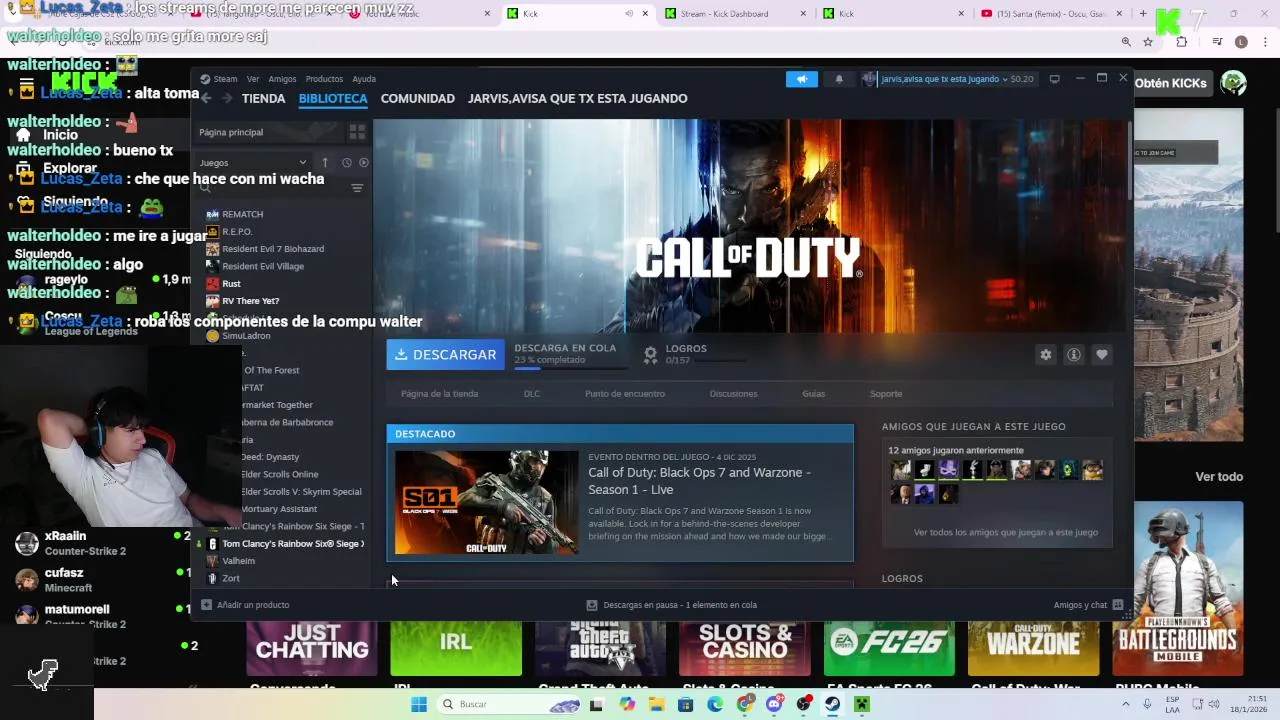The image size is (1280, 720).
Task: Open Ayuda menu in Steam
Action: [364, 79]
